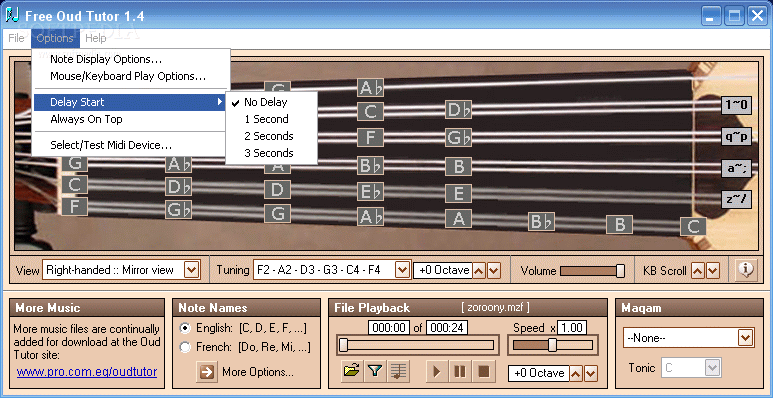
Task: Click the Right-handed :: Mirror view combo box
Action: pyautogui.click(x=121, y=270)
